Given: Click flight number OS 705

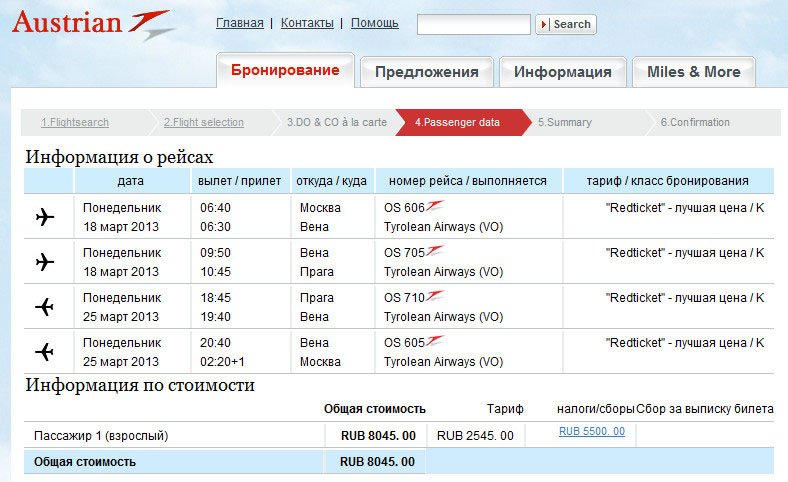Looking at the screenshot, I should point(405,253).
